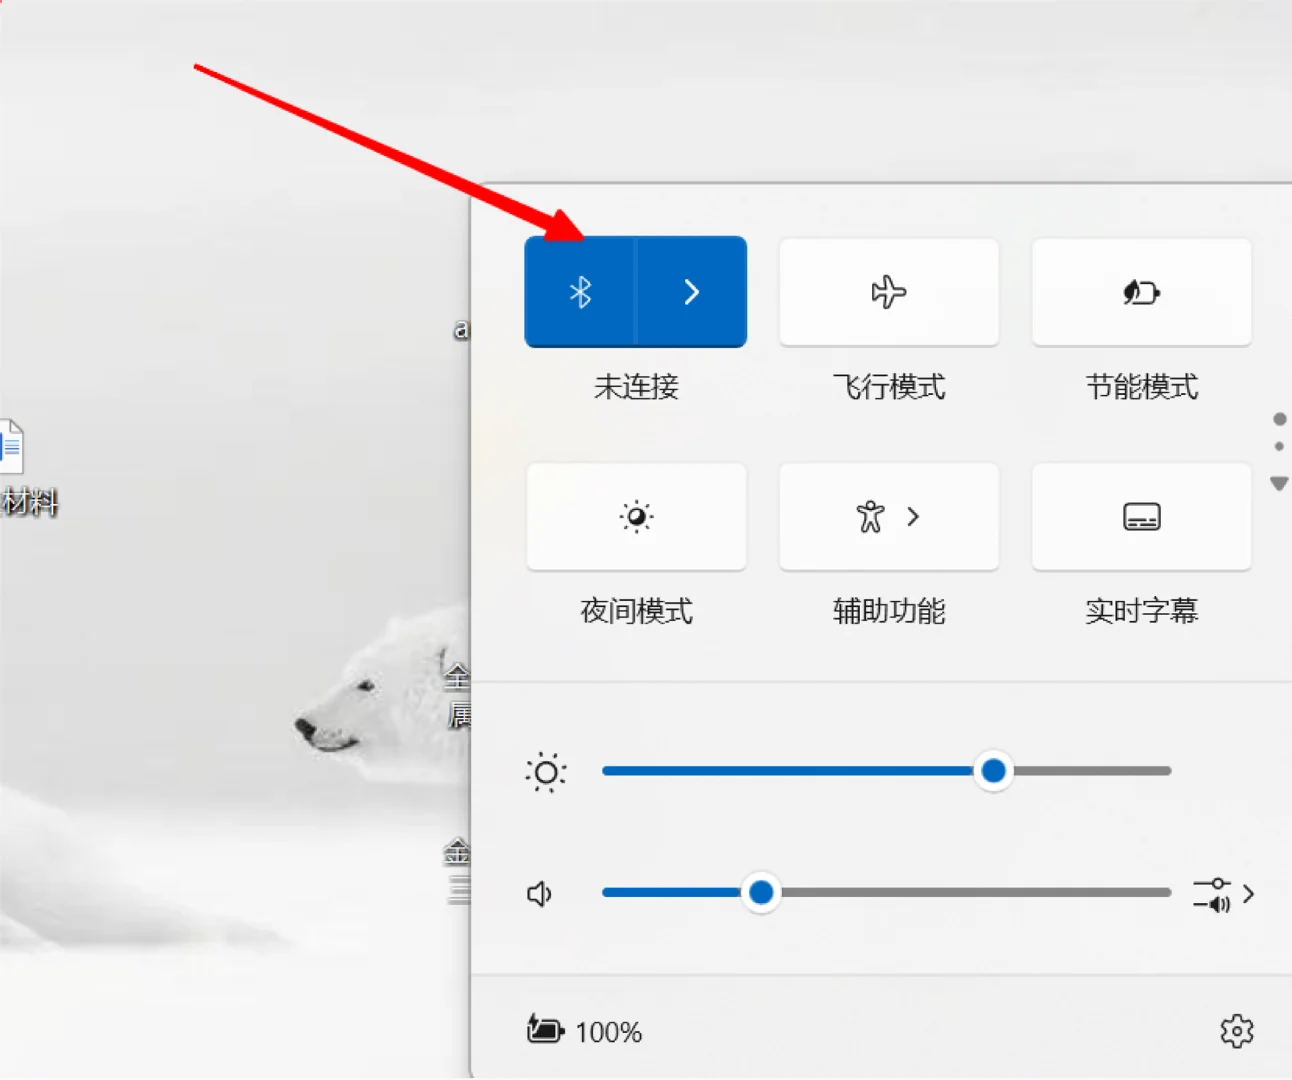Viewport: 1292px width, 1080px height.
Task: Expand Bluetooth device list via chevron
Action: click(x=691, y=292)
